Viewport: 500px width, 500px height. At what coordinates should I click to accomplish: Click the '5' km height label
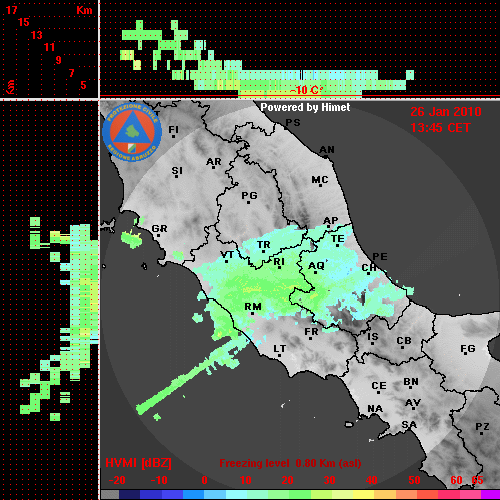(83, 85)
